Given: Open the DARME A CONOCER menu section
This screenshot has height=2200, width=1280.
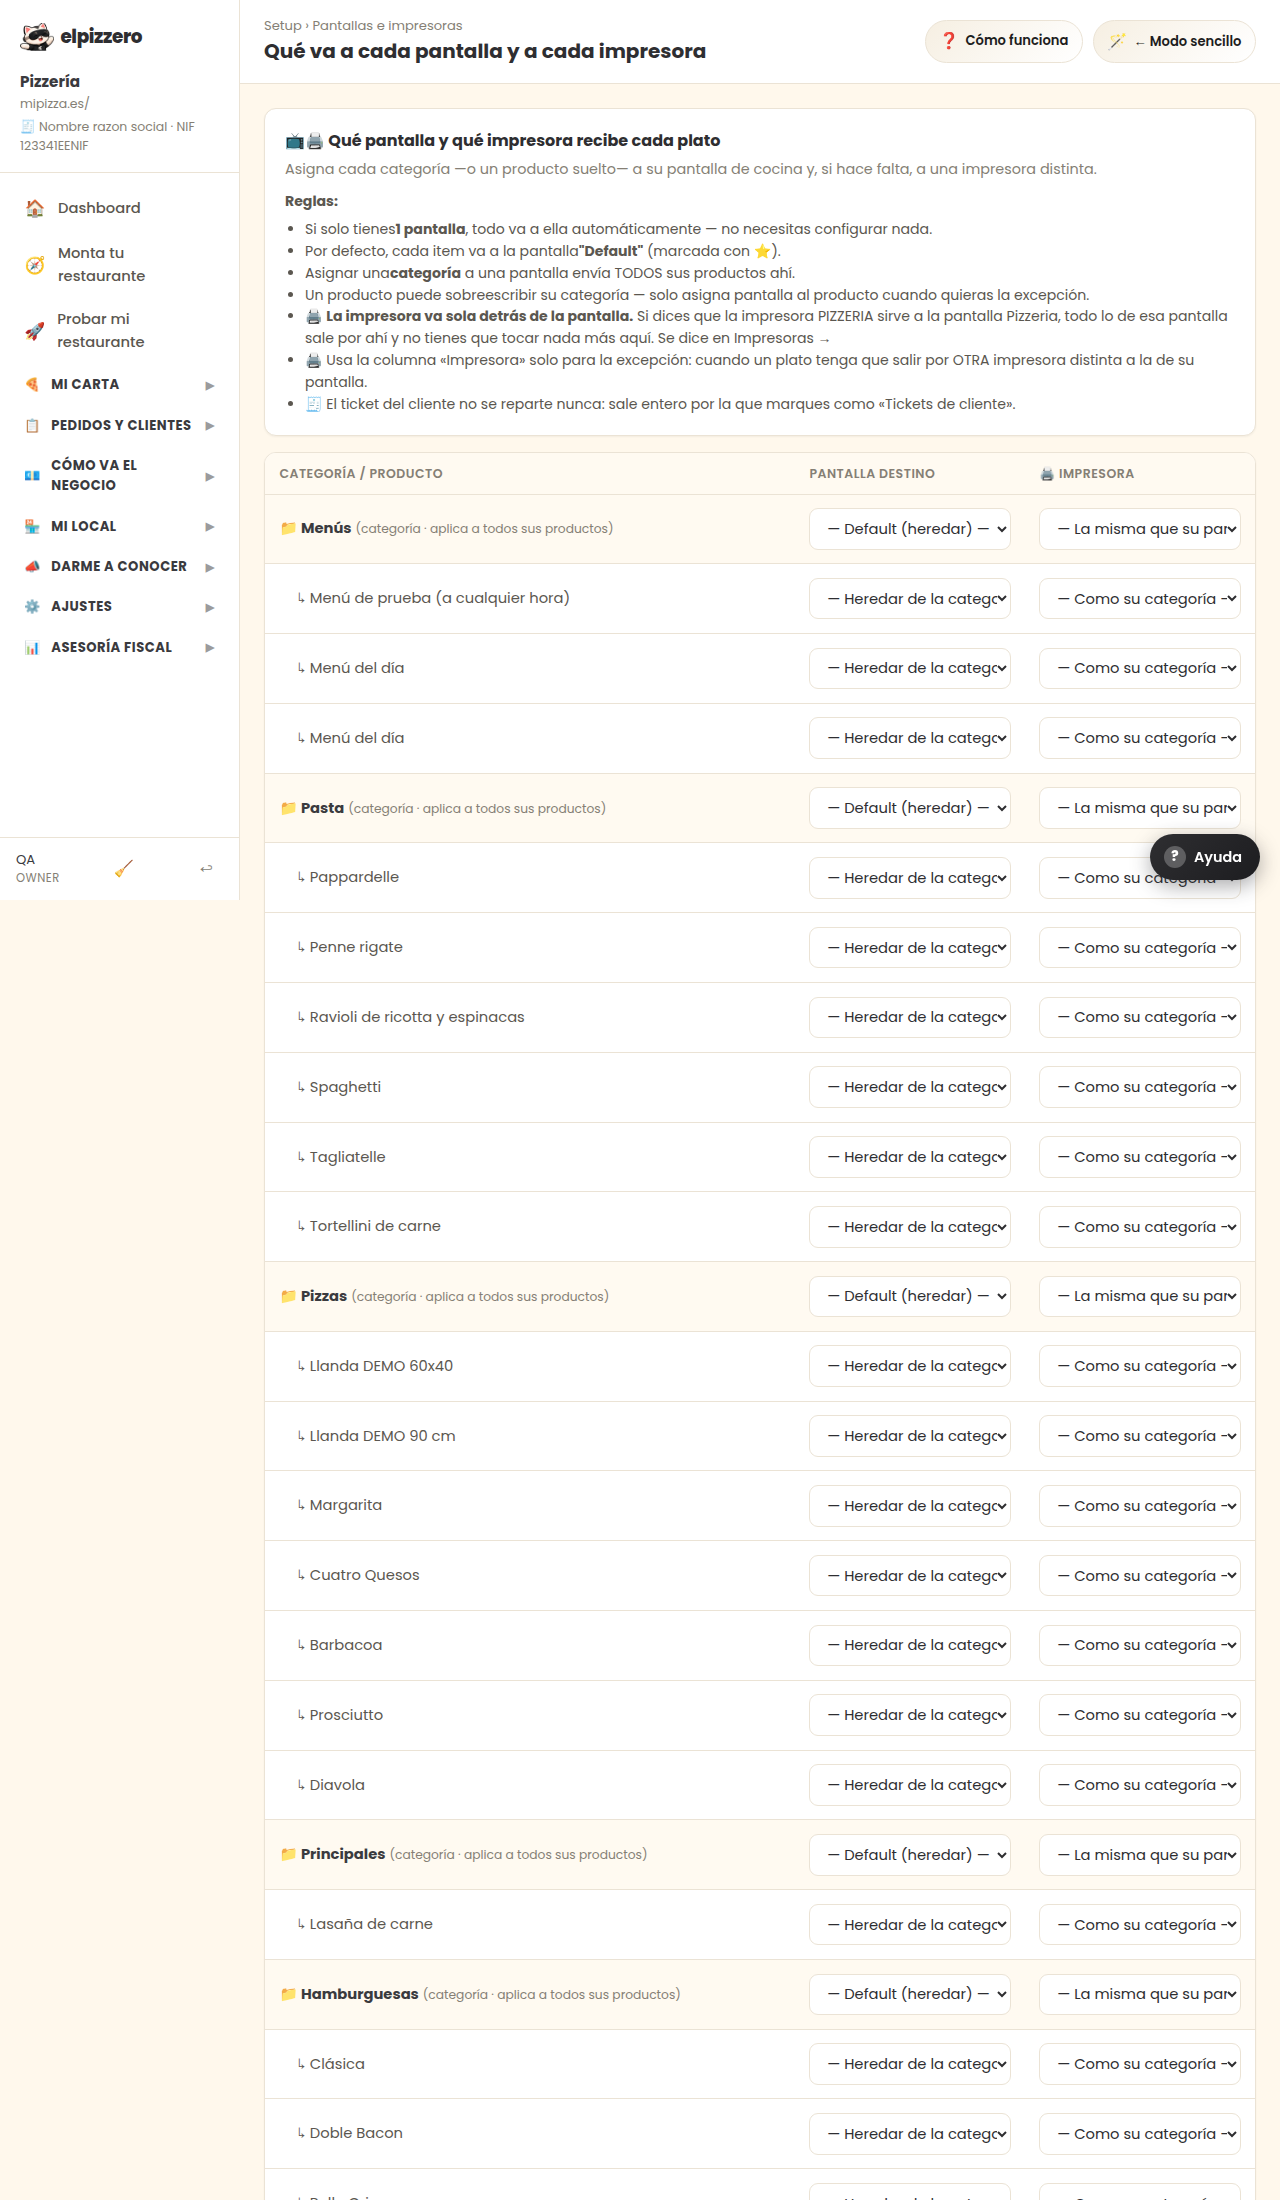Looking at the screenshot, I should pyautogui.click(x=119, y=566).
